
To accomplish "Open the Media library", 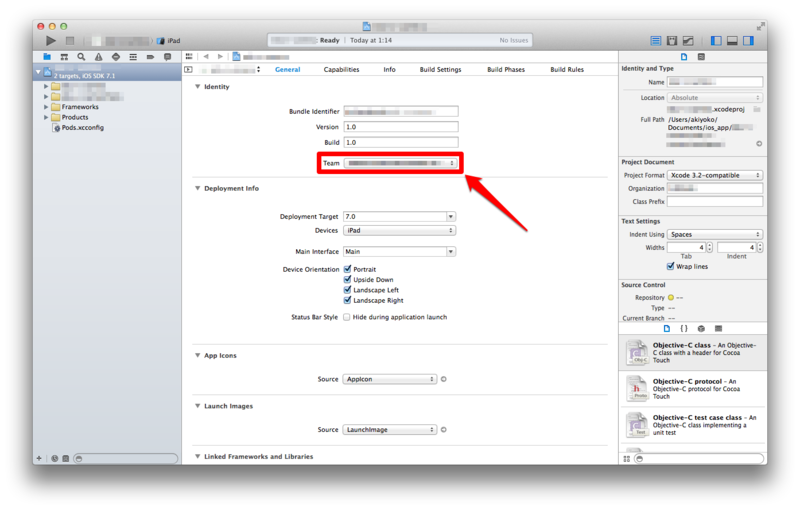I will (718, 328).
